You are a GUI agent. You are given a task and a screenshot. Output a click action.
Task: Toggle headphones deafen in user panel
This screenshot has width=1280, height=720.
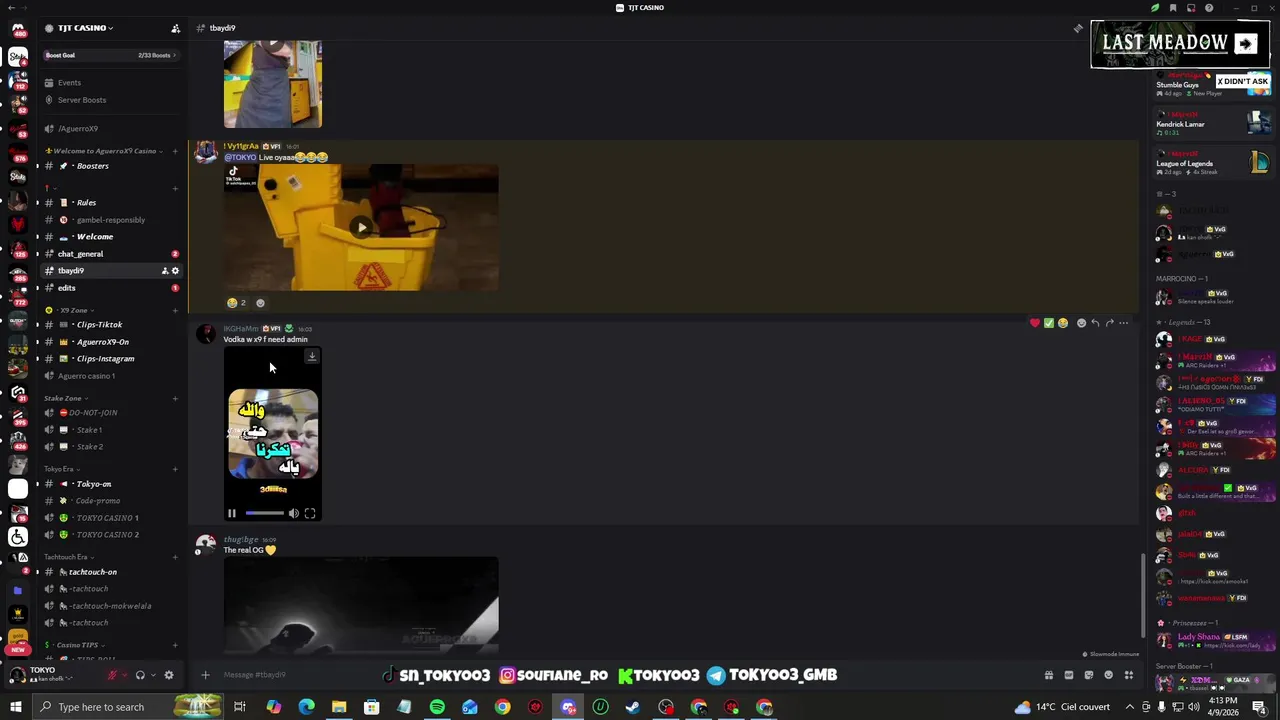(140, 675)
